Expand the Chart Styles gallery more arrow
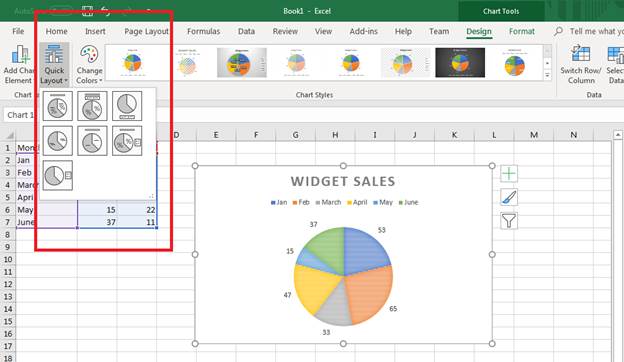Viewport: 624px width, 362px height. 548,76
